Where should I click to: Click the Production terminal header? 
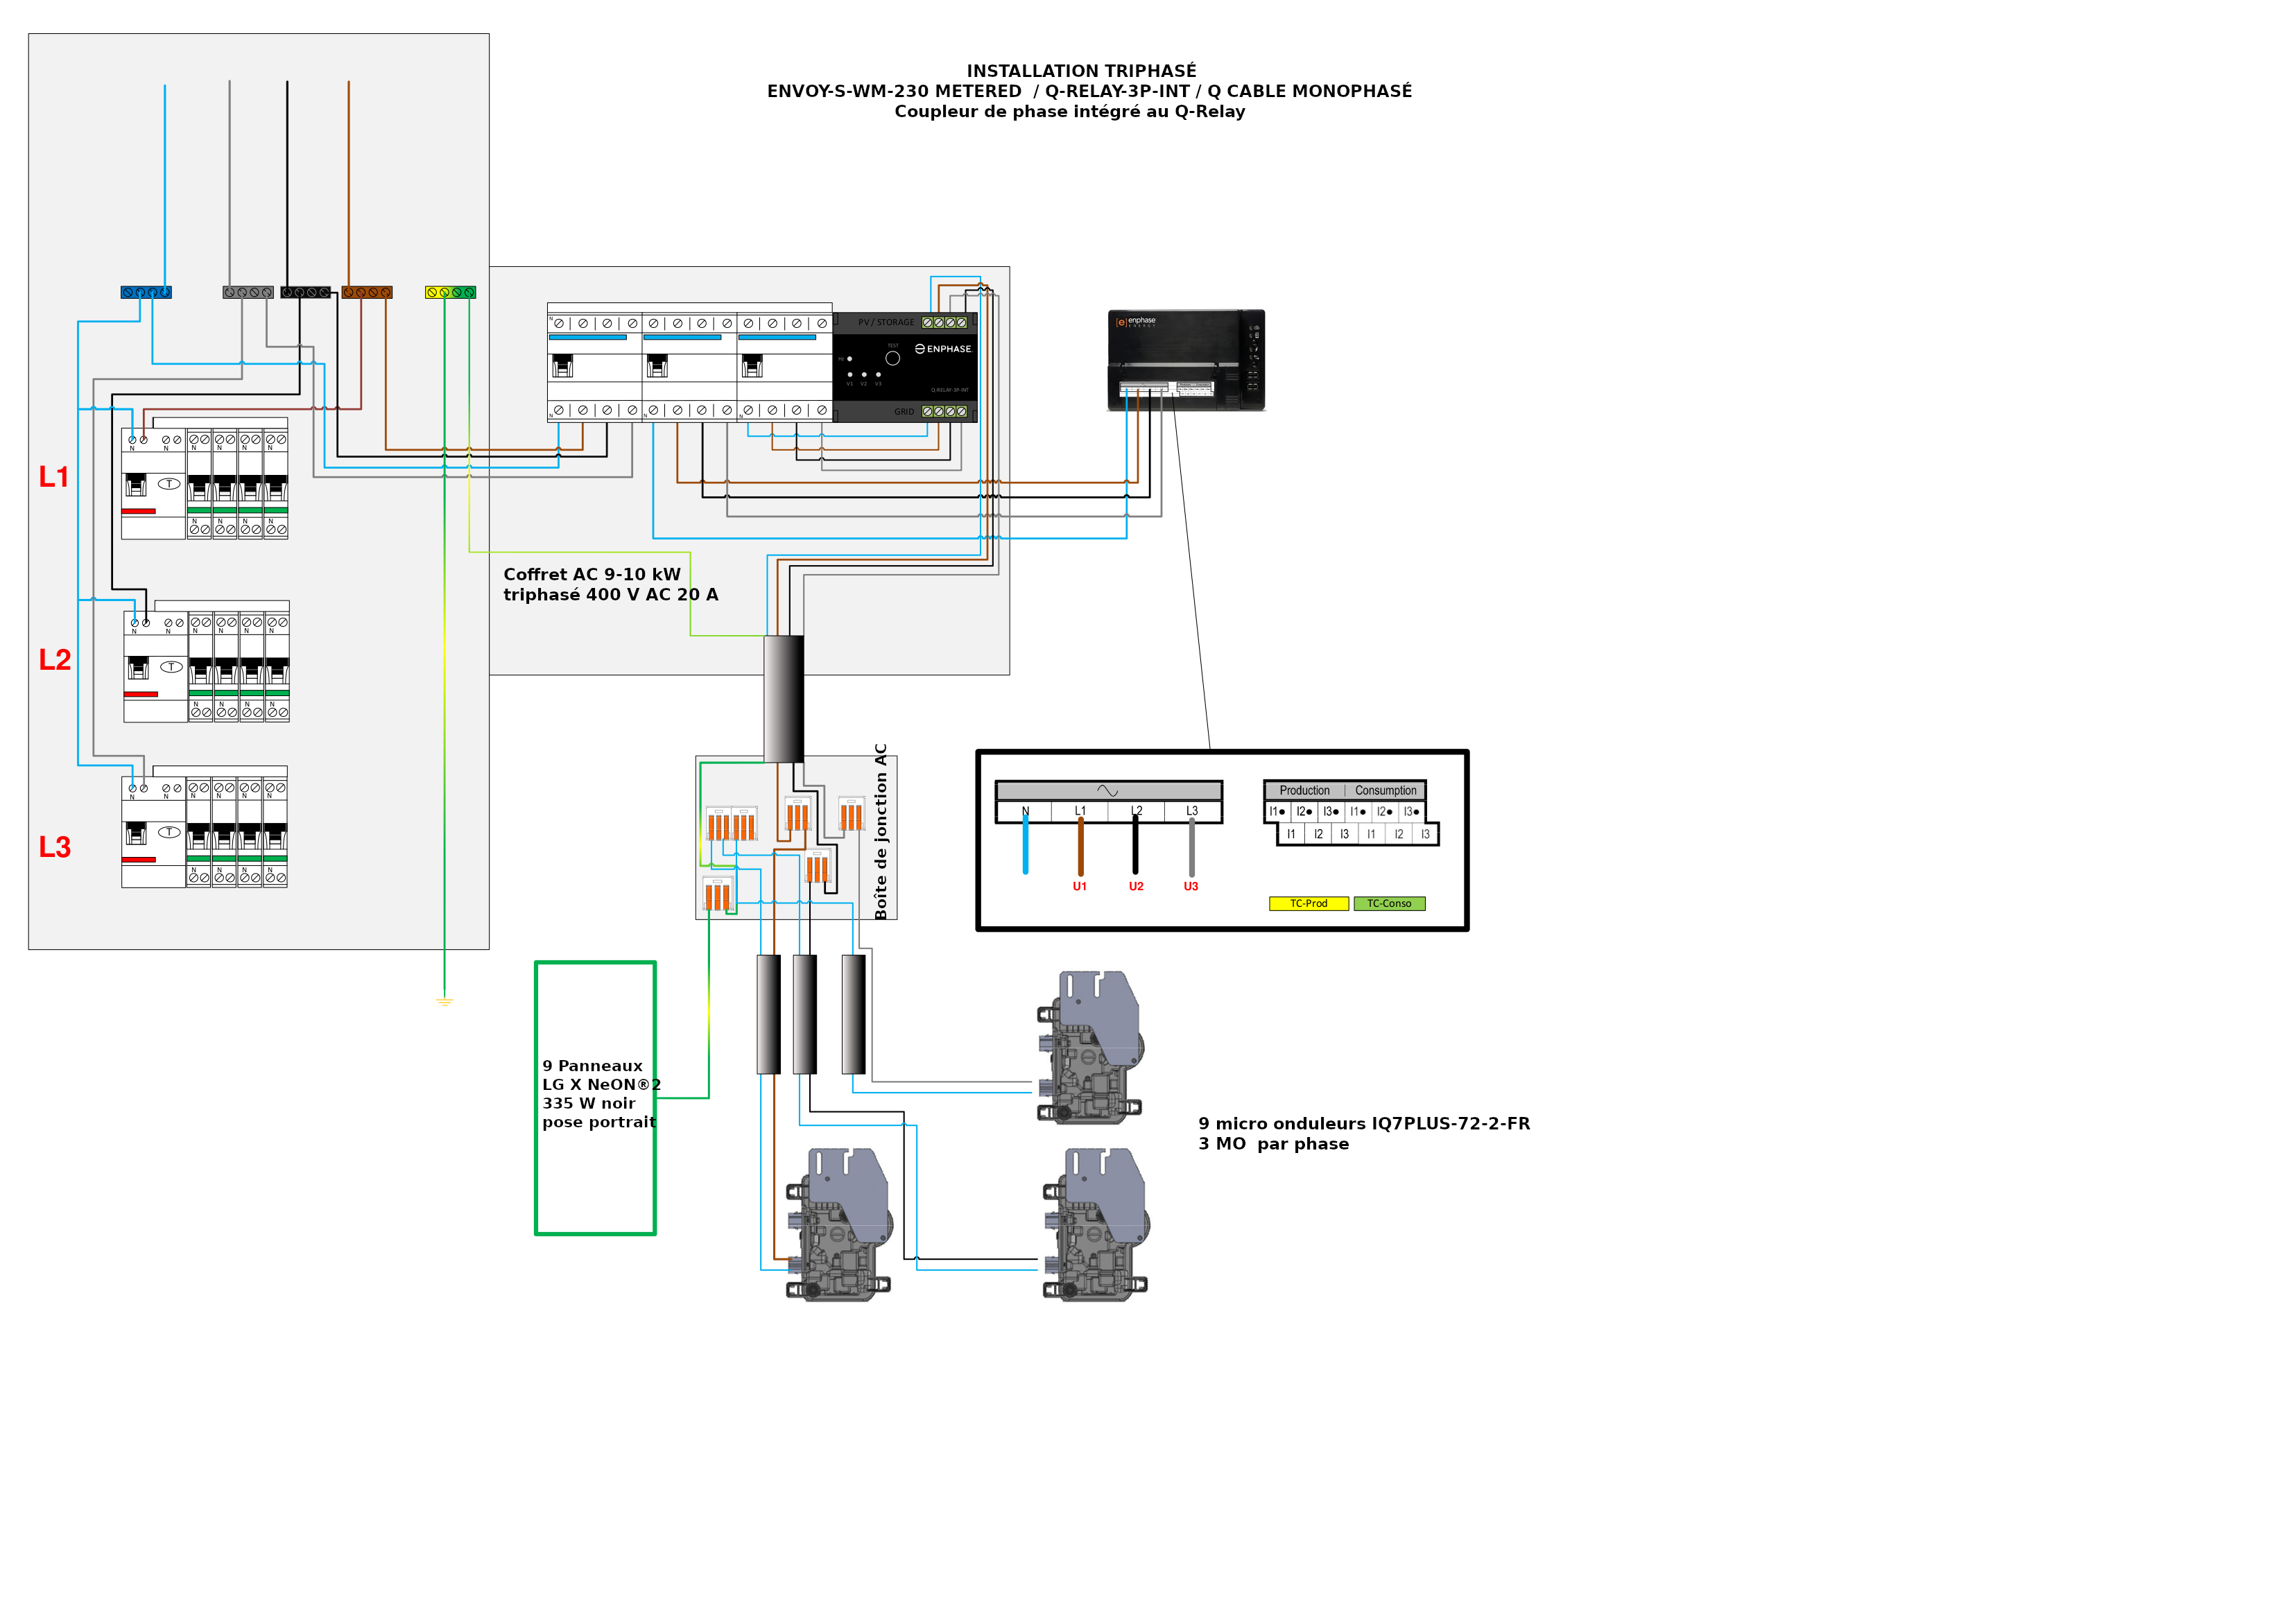(x=1304, y=790)
